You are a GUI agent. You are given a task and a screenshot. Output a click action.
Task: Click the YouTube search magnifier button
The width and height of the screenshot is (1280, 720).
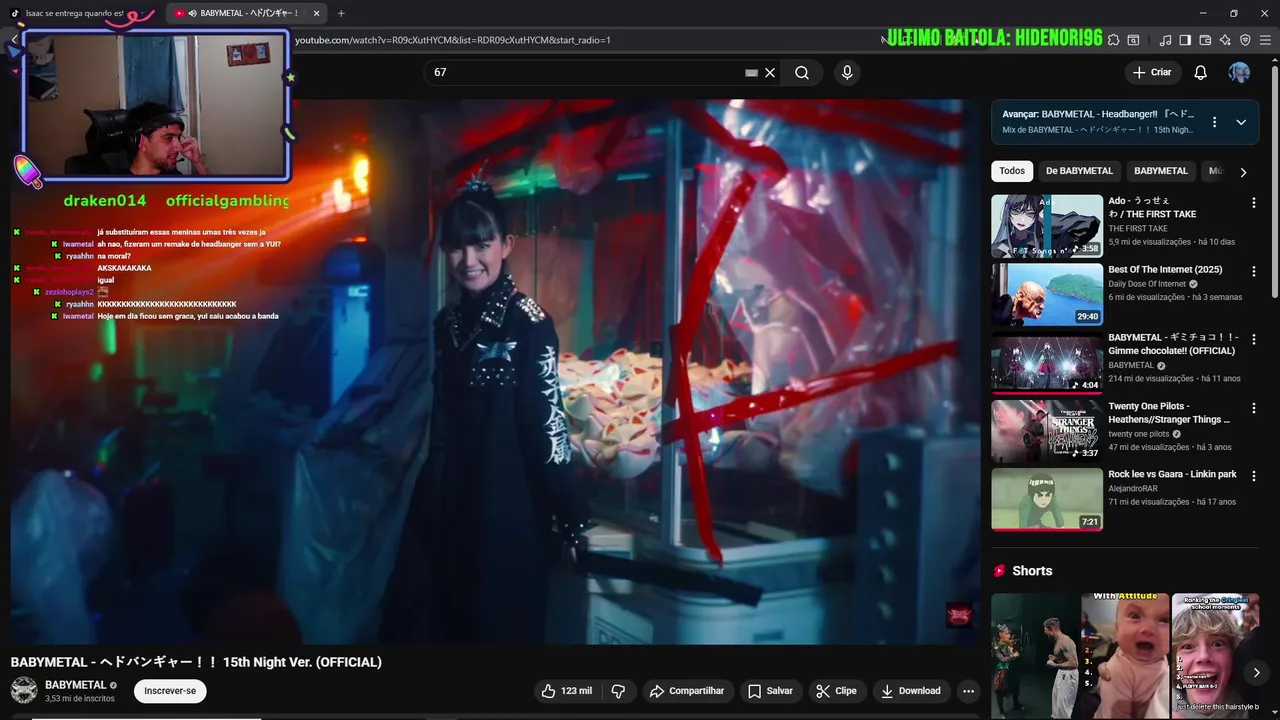[x=802, y=73]
